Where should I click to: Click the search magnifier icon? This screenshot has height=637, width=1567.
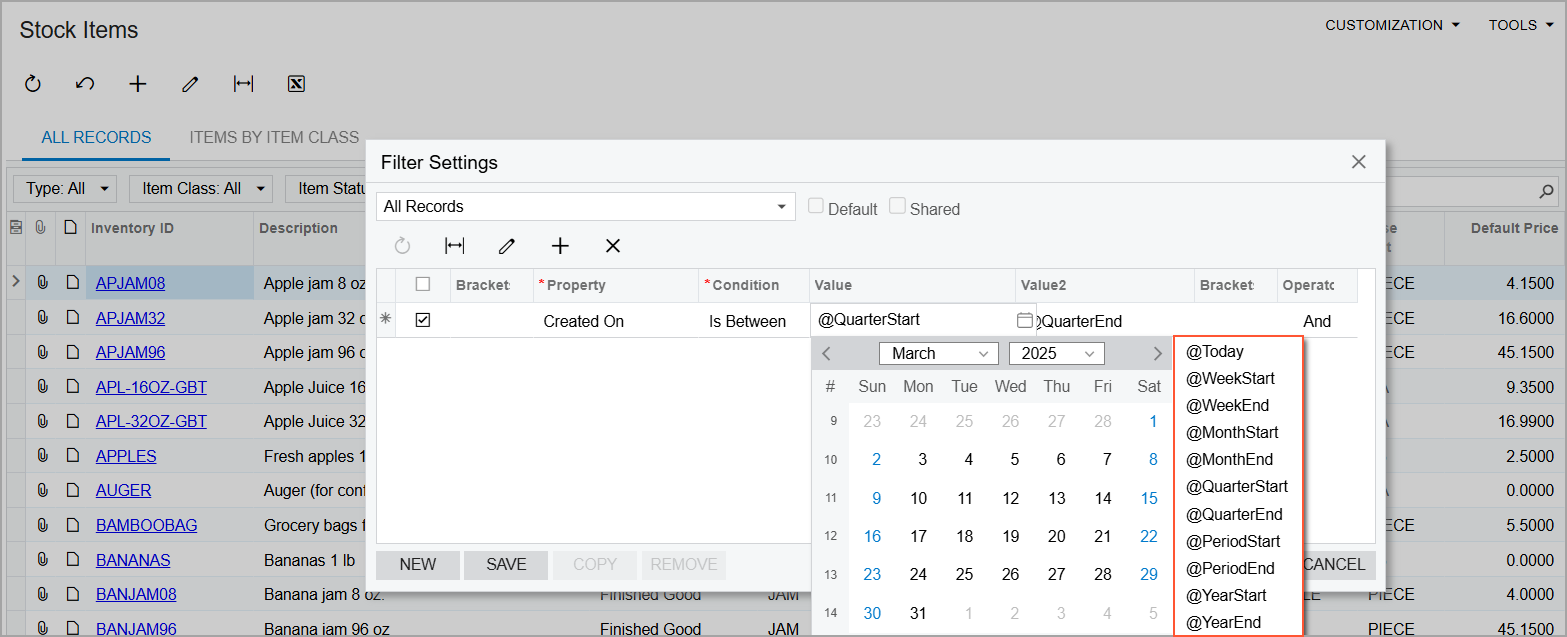pos(1546,190)
